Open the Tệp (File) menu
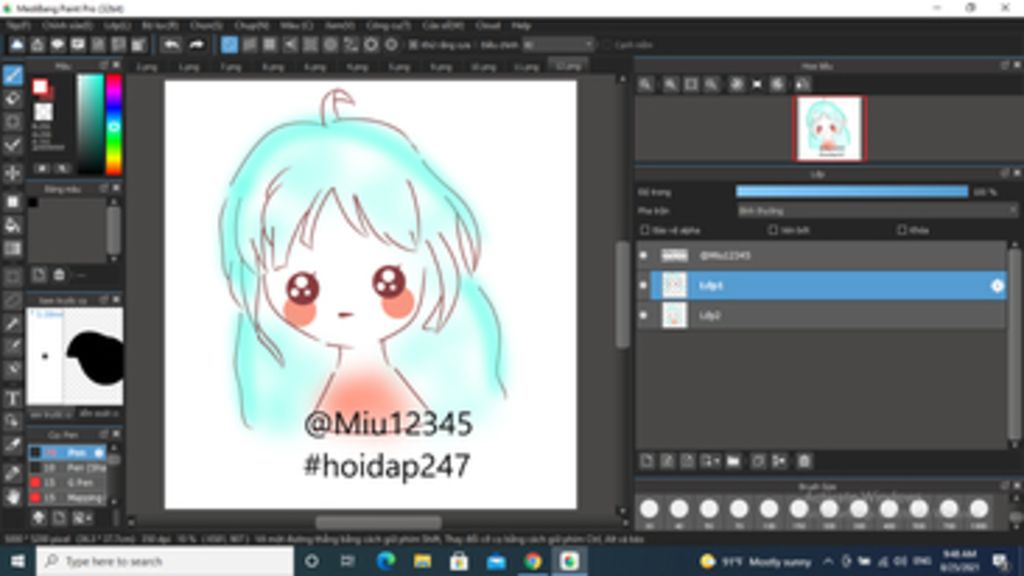1024x576 pixels. [x=18, y=25]
